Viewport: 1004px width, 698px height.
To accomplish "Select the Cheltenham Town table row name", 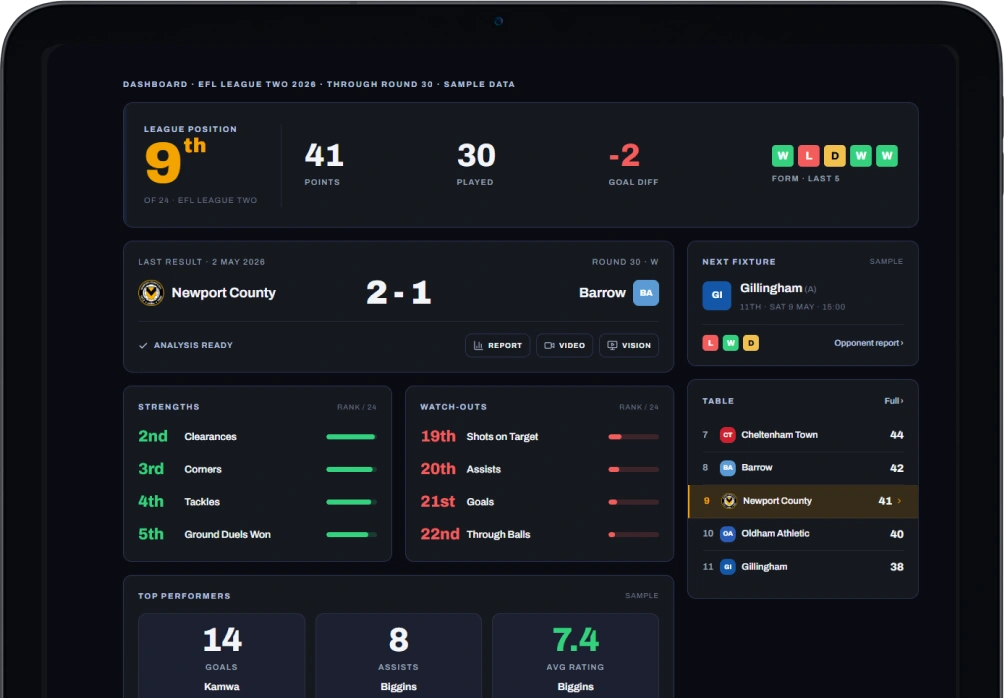I will pos(779,435).
